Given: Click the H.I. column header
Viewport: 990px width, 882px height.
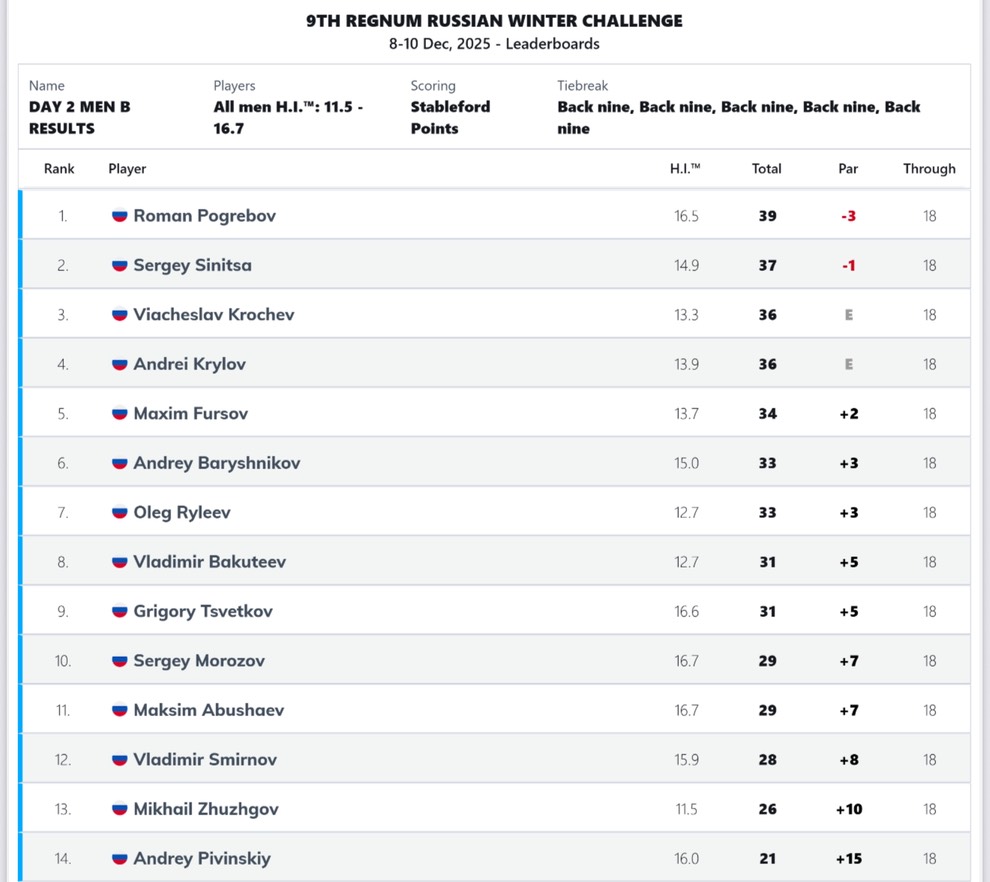Looking at the screenshot, I should coord(685,169).
